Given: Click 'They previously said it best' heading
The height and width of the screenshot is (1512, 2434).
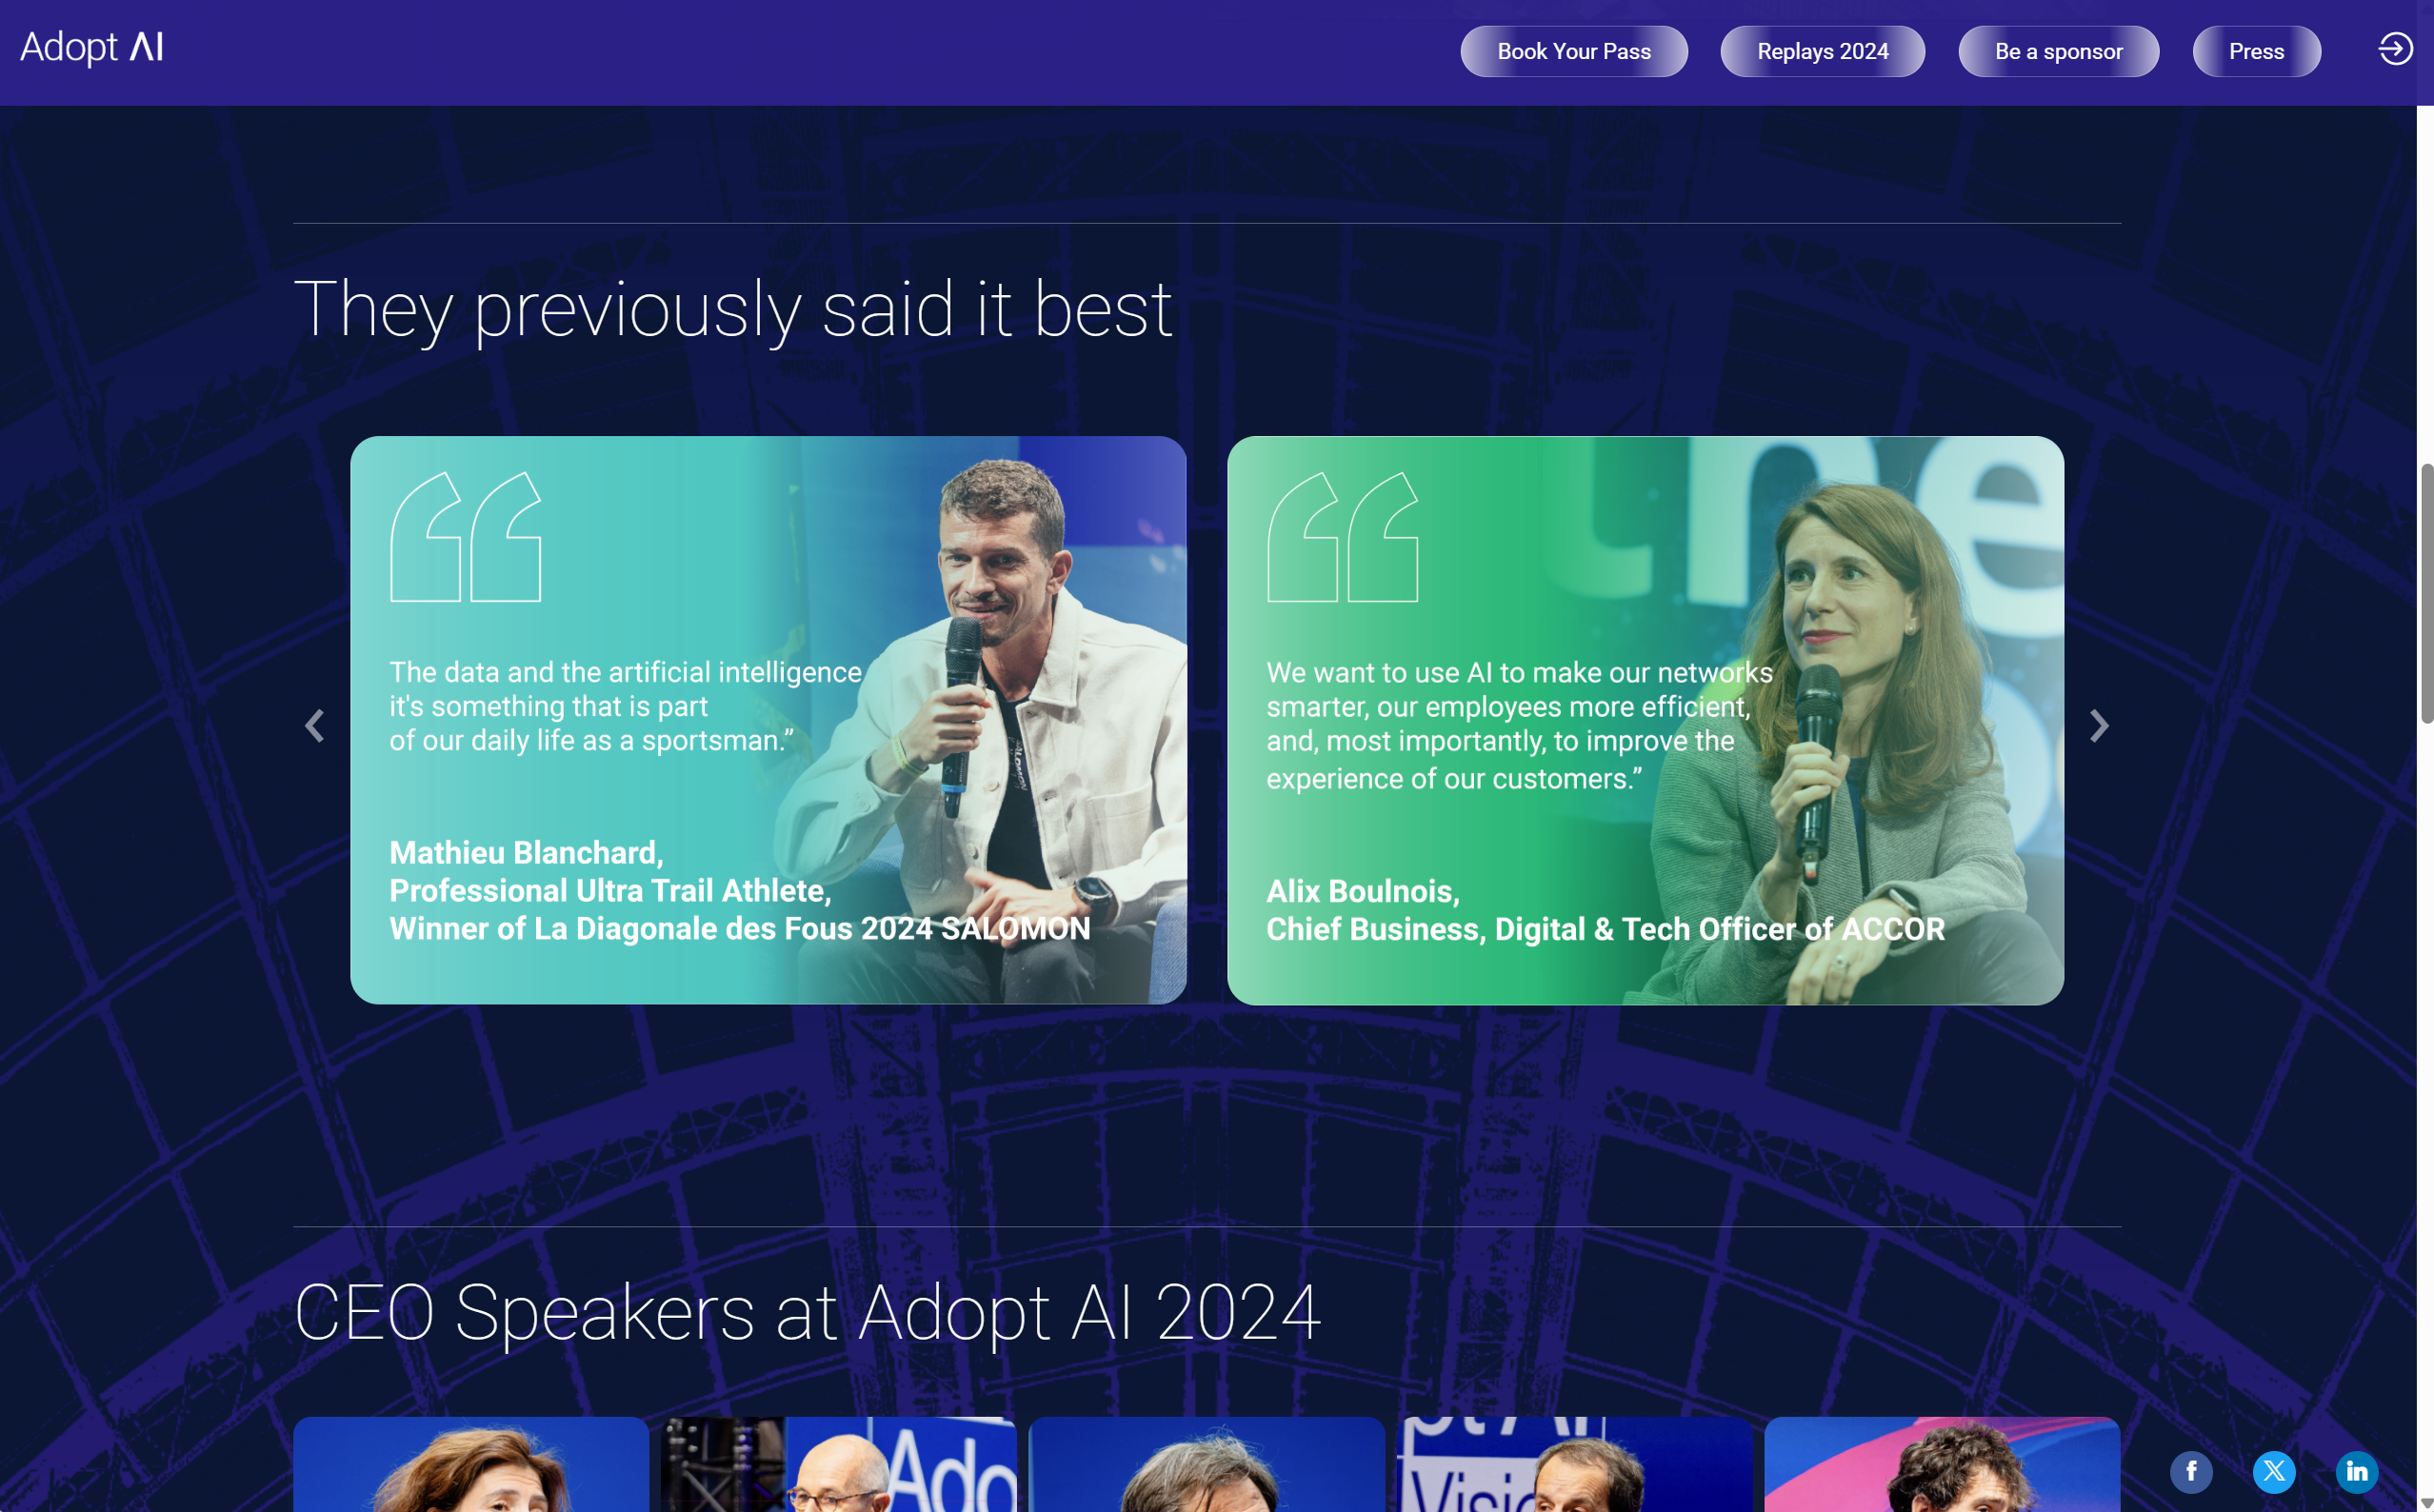Looking at the screenshot, I should click(733, 311).
